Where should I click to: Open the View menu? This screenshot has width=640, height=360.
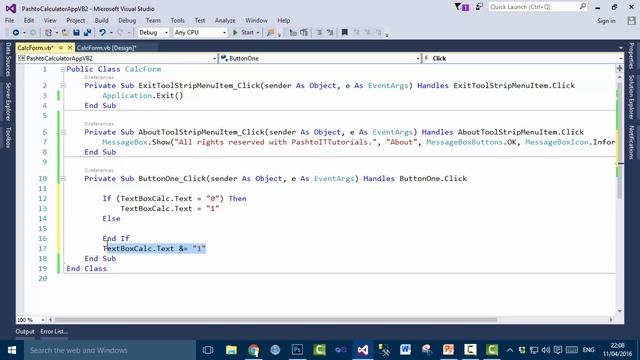coord(50,20)
